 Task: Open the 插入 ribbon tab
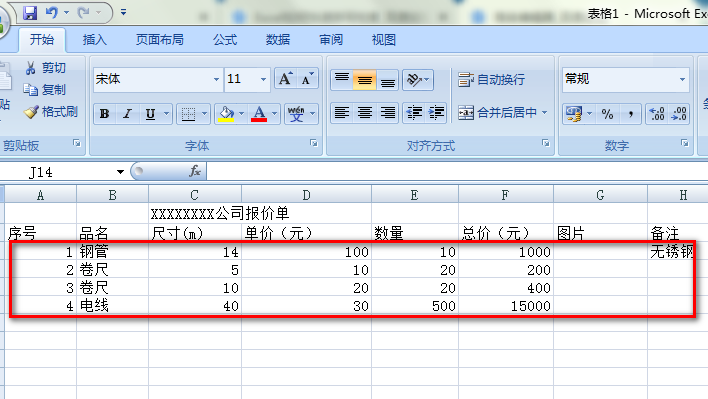(95, 40)
